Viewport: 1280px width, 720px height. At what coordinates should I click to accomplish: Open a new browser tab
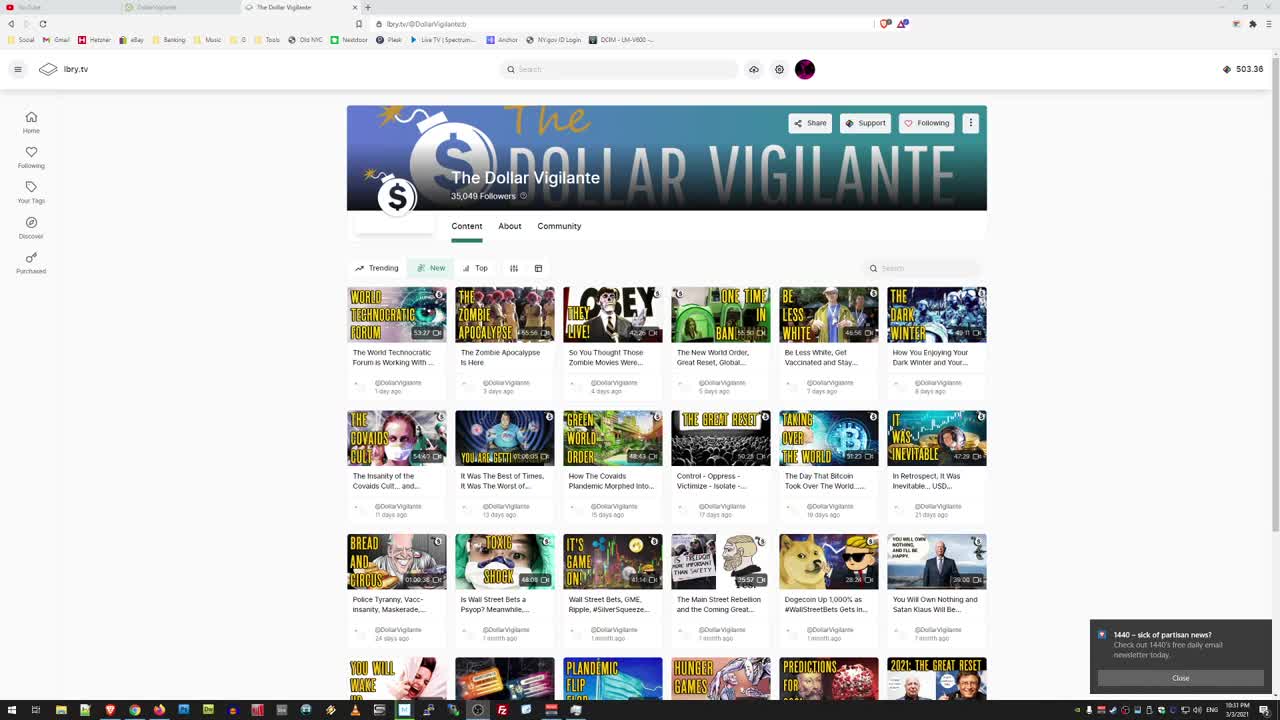click(x=367, y=7)
